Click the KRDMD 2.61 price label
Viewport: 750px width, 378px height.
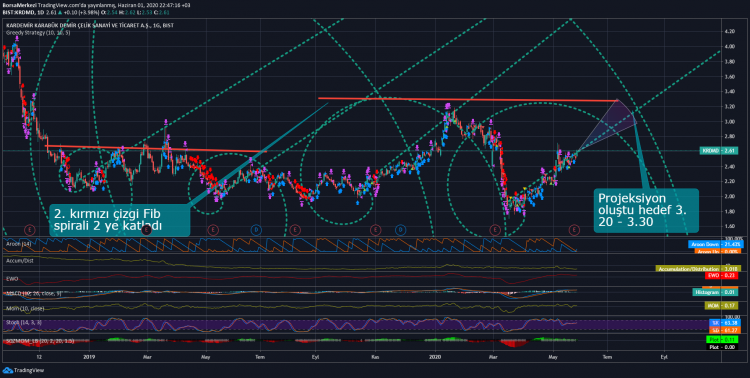point(718,150)
